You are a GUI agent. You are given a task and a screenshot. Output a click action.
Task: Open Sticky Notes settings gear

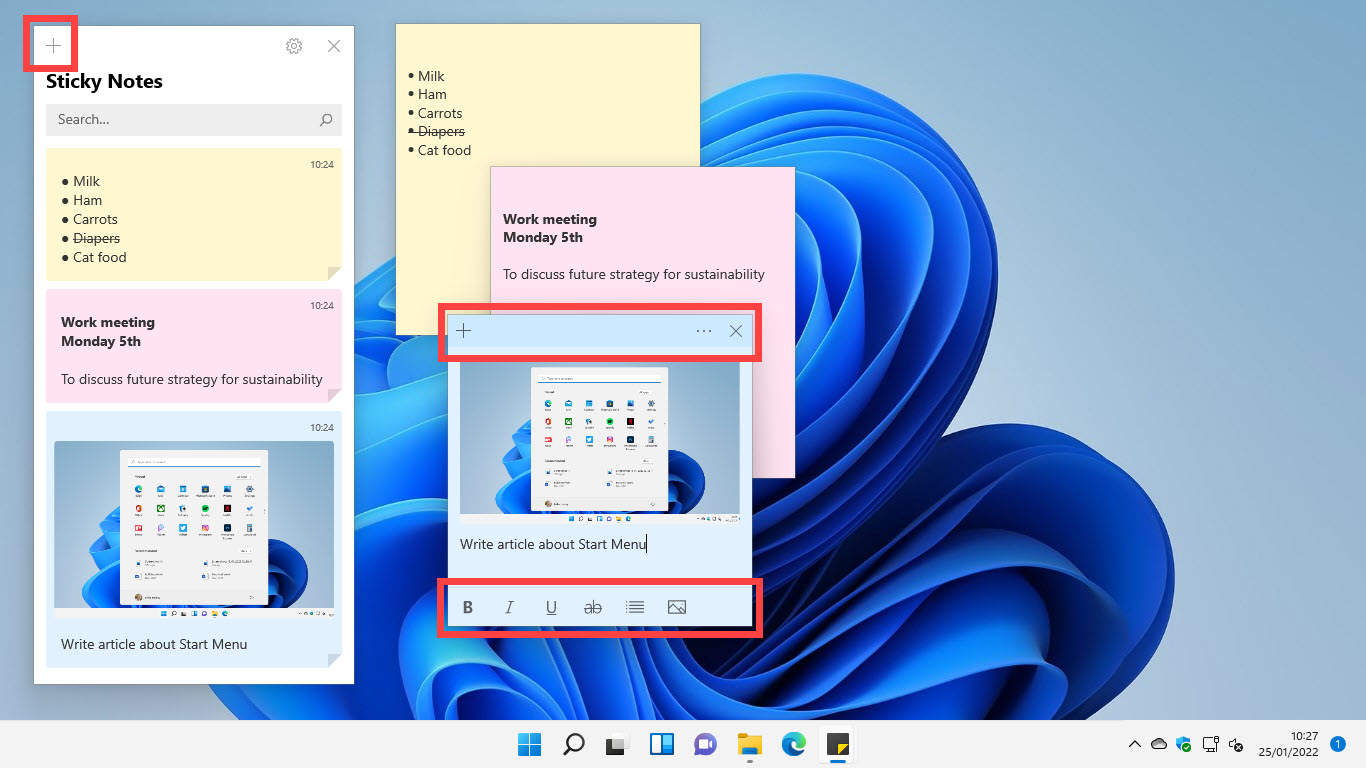[294, 46]
